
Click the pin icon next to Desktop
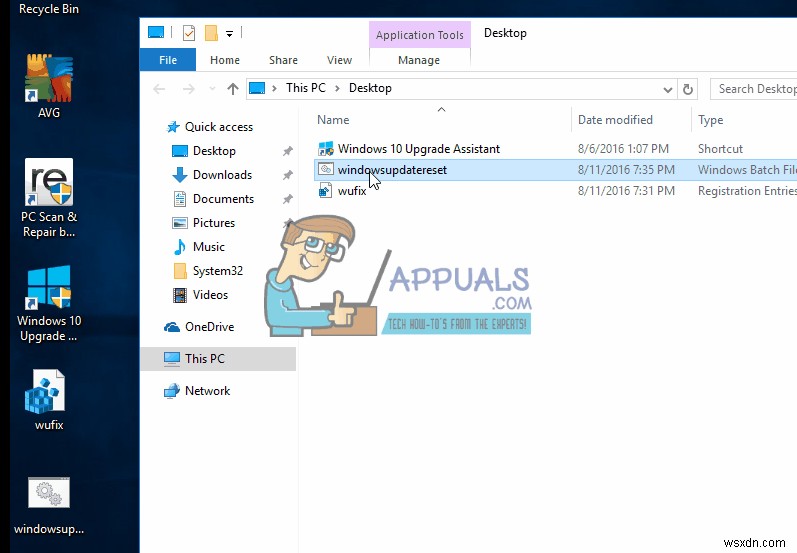click(288, 151)
